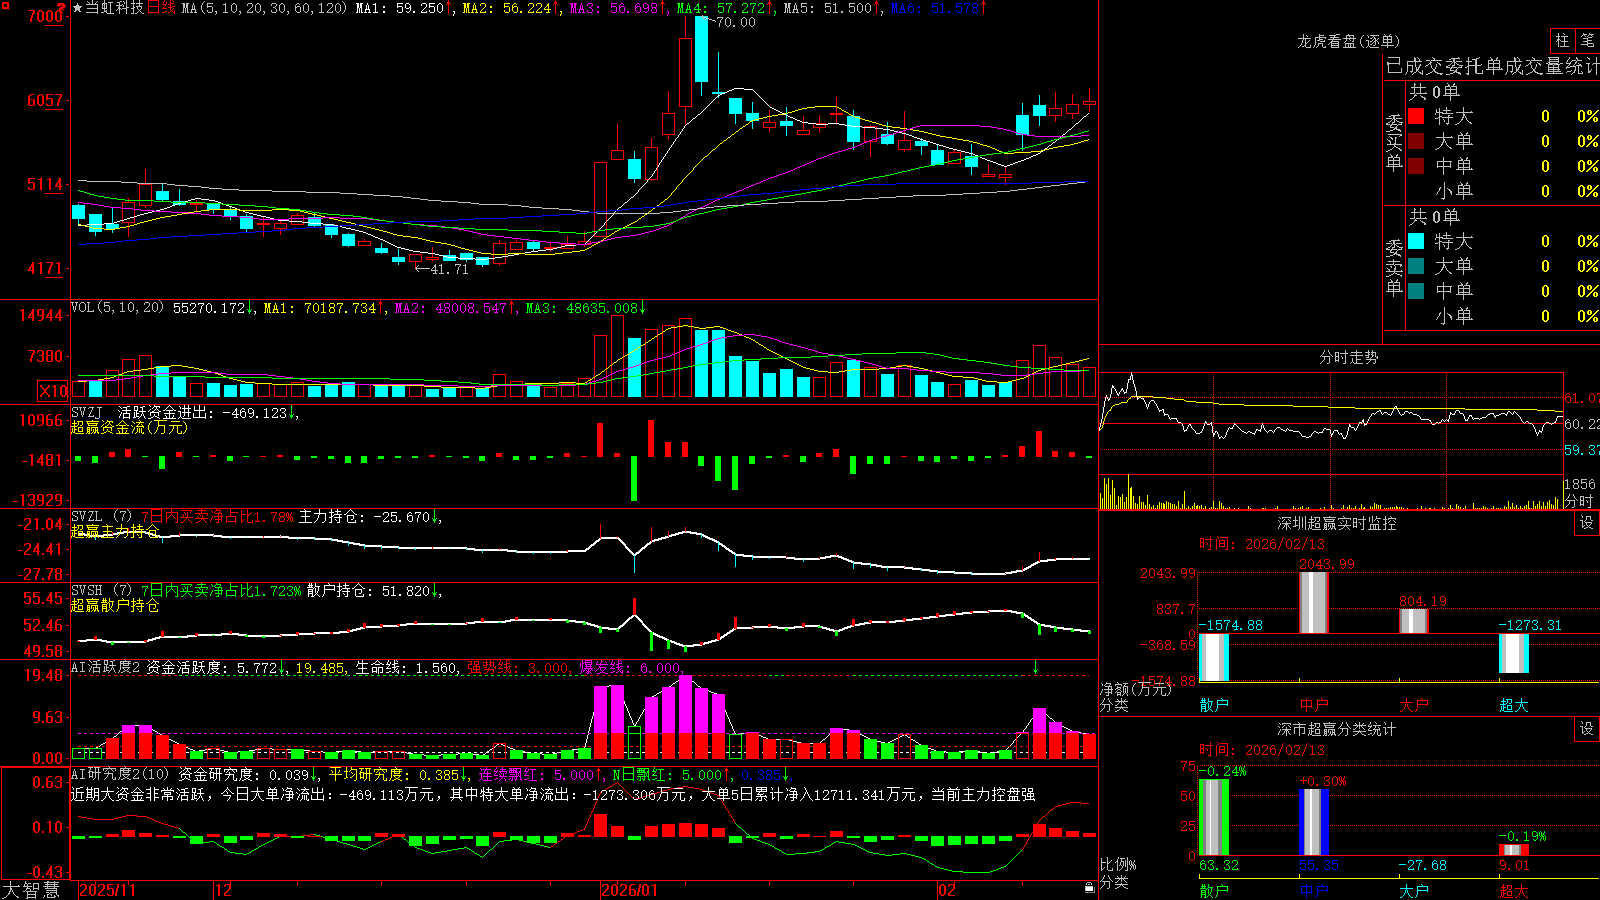Click the 深市超赢分类统计 panel title
Screen dimensions: 1600x900
1337,729
